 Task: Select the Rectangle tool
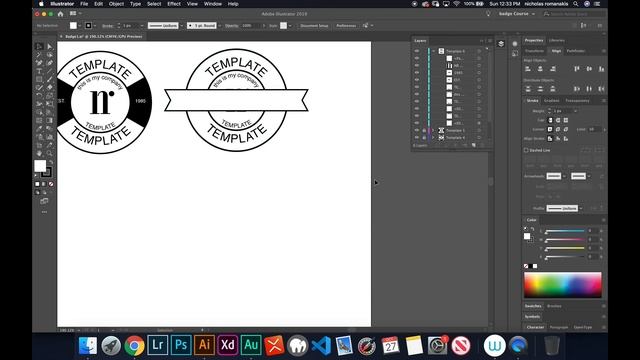tap(39, 79)
